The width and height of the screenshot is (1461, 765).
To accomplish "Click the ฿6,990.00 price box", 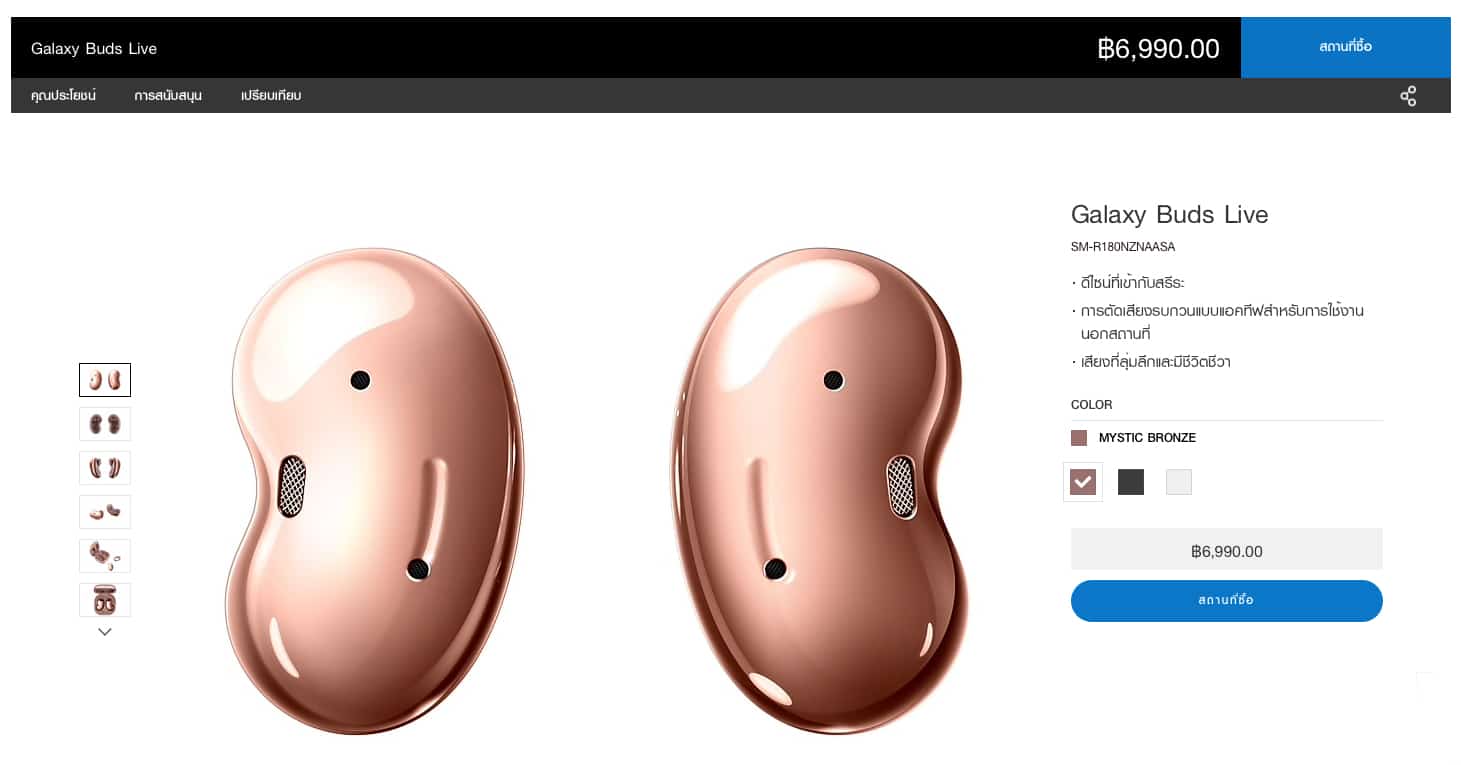I will [1227, 550].
